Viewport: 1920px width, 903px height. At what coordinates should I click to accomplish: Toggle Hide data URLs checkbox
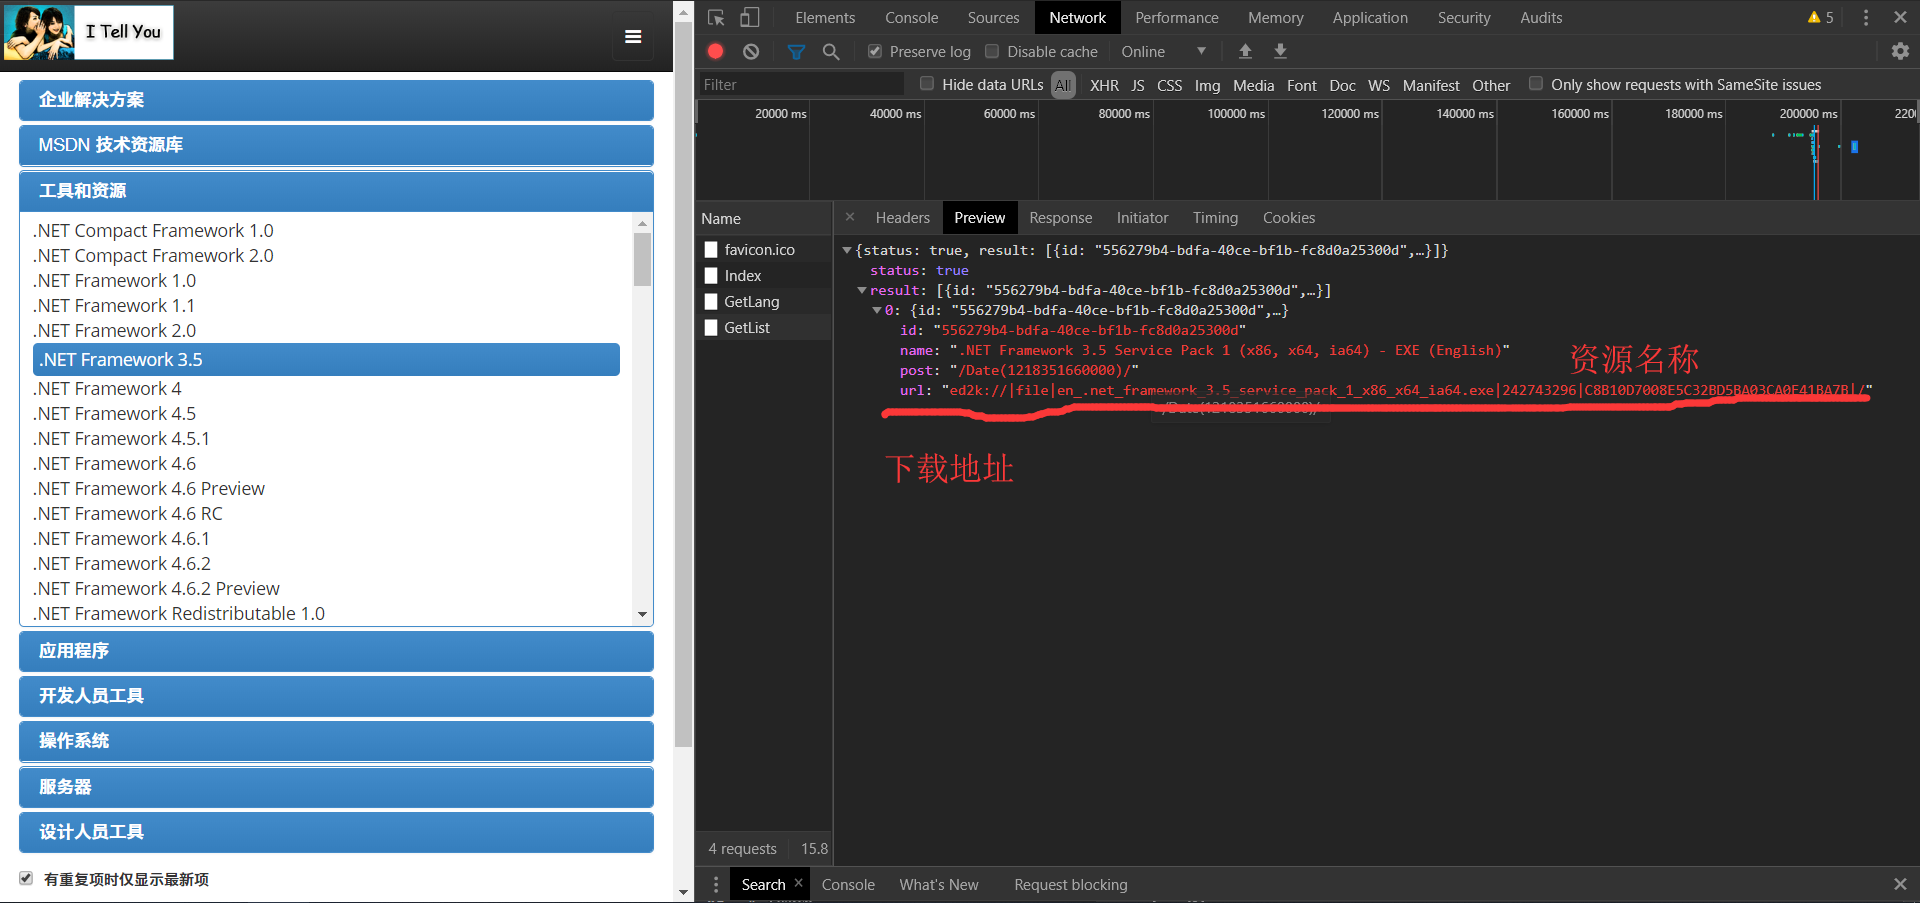[x=927, y=84]
